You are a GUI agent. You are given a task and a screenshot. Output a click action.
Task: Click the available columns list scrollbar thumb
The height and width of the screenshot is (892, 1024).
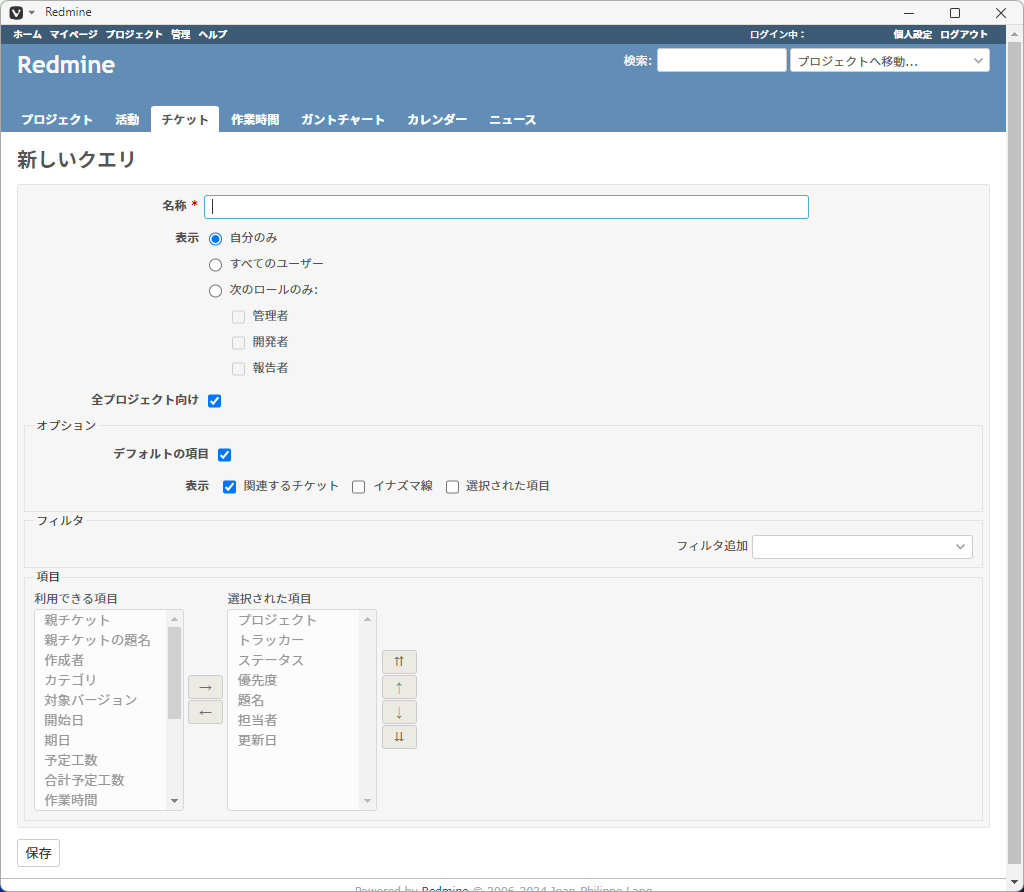pos(174,673)
